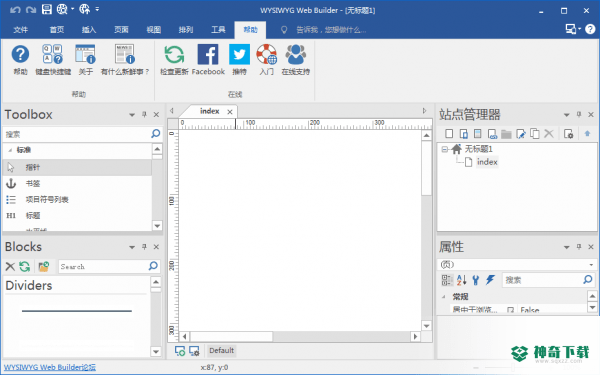Open the 推特 Twitter icon
Screen dimensions: 600x375
[240, 59]
